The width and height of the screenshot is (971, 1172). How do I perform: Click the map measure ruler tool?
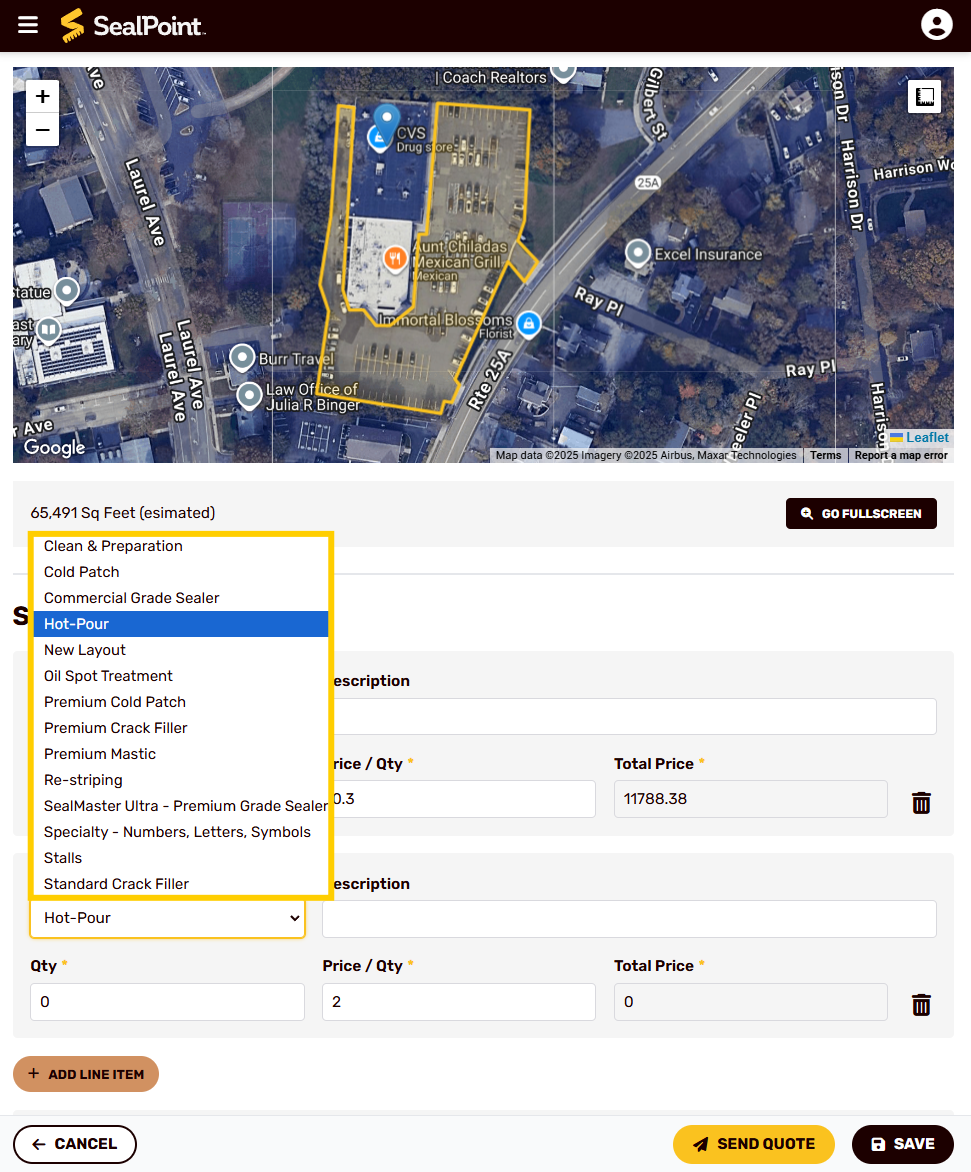coord(924,96)
